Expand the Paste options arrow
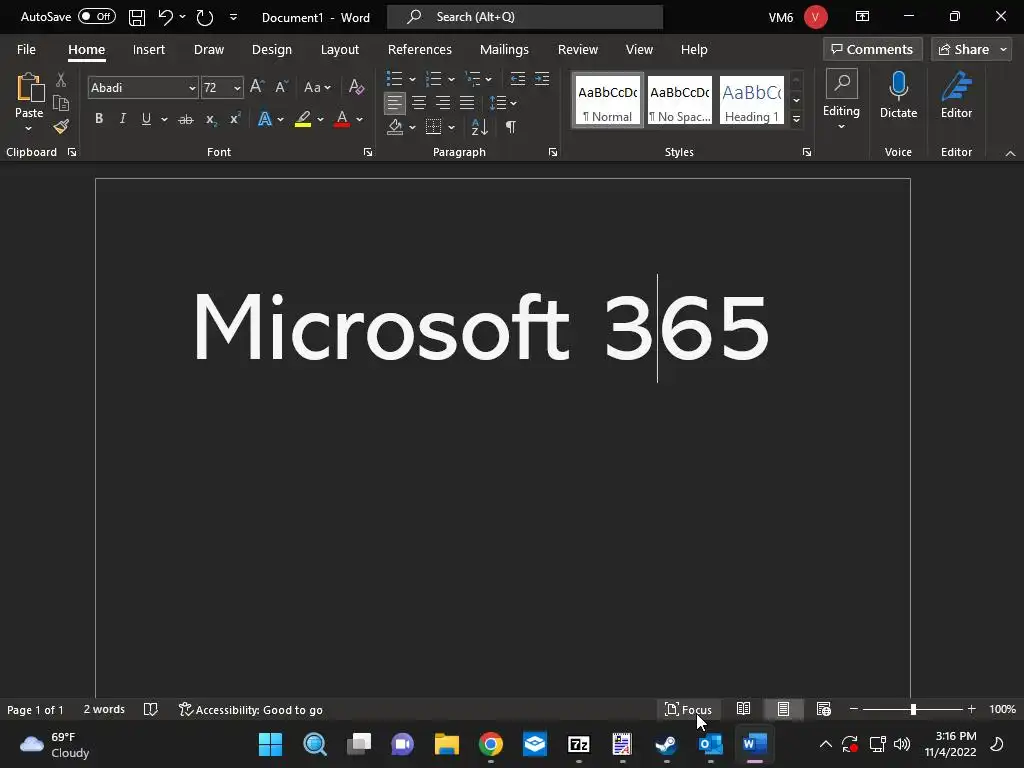 [28, 129]
